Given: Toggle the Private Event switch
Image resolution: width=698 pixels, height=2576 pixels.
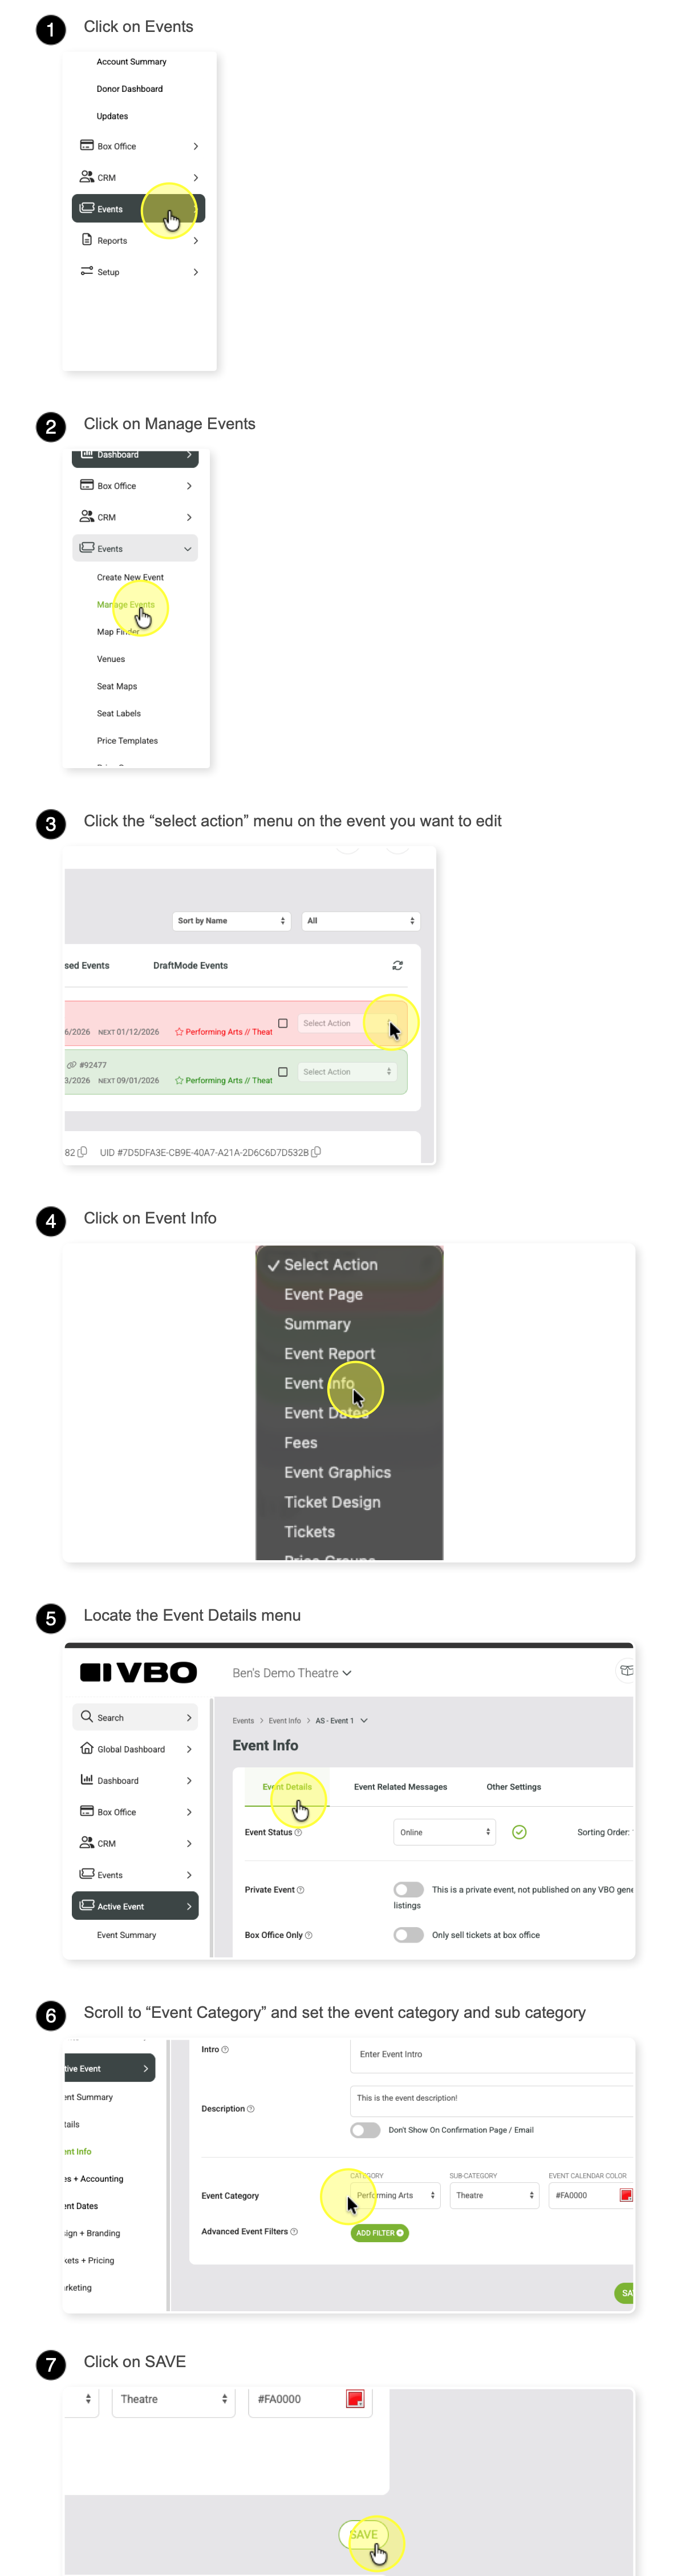Looking at the screenshot, I should pyautogui.click(x=408, y=1889).
